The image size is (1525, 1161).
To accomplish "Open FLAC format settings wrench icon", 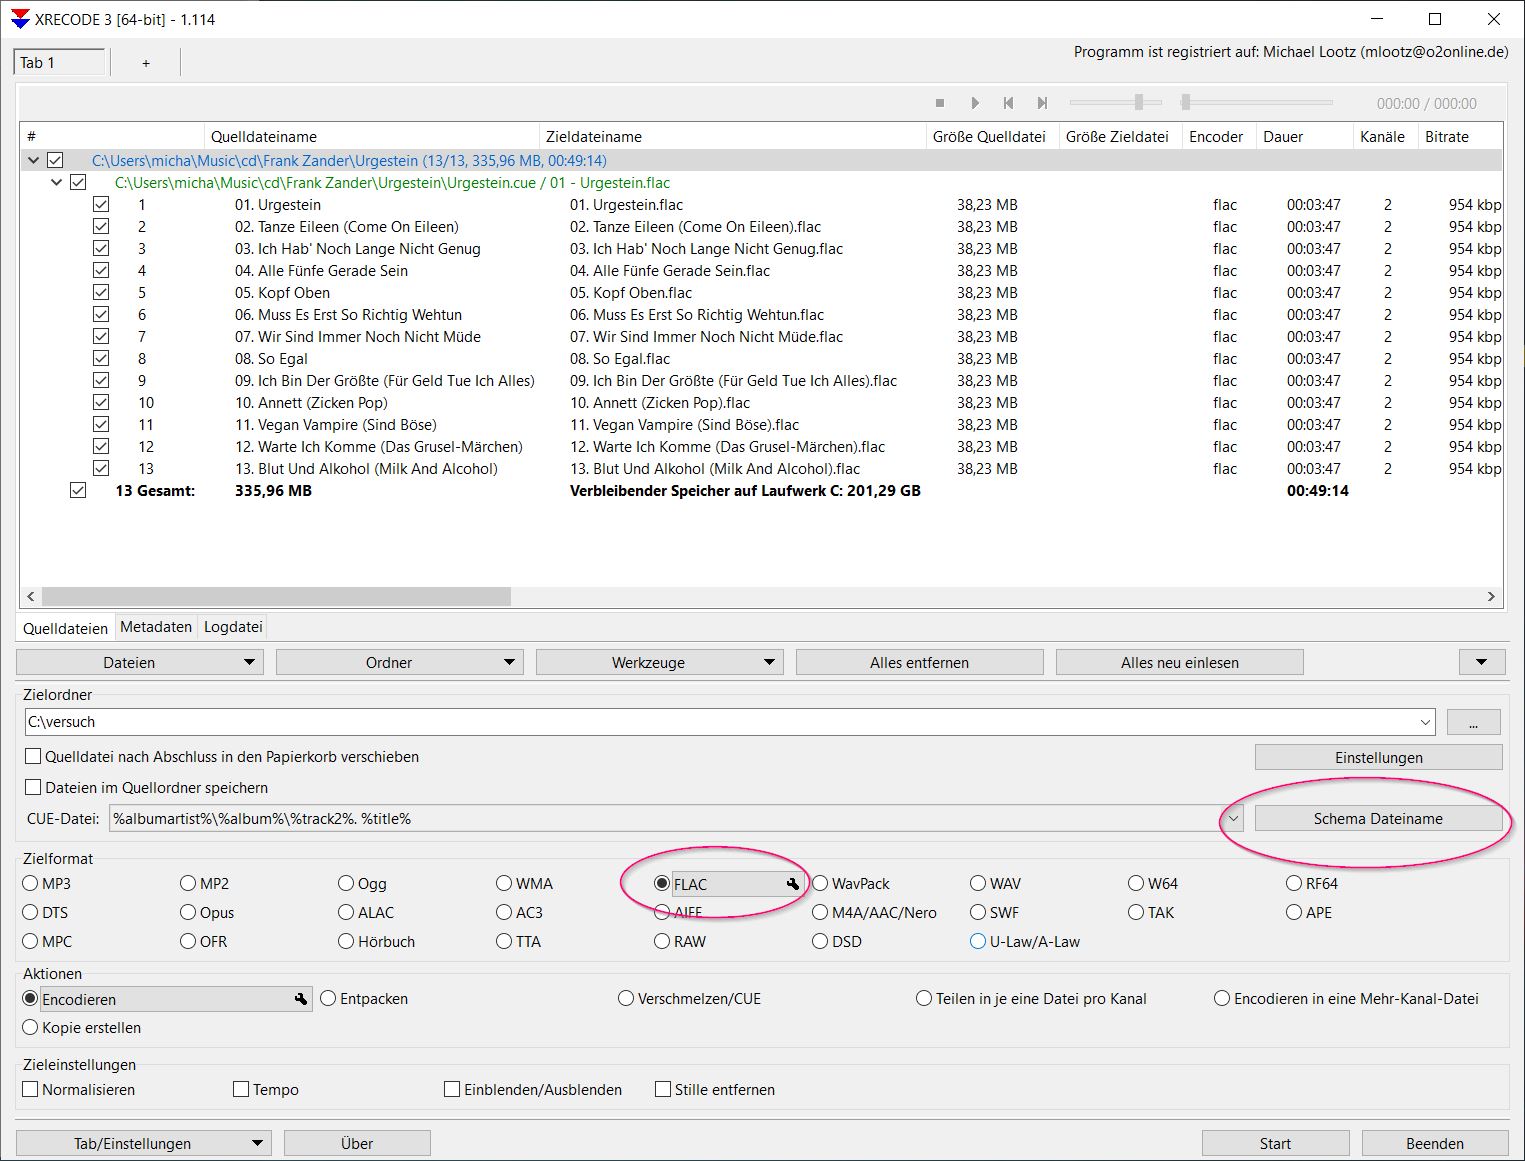I will point(793,884).
